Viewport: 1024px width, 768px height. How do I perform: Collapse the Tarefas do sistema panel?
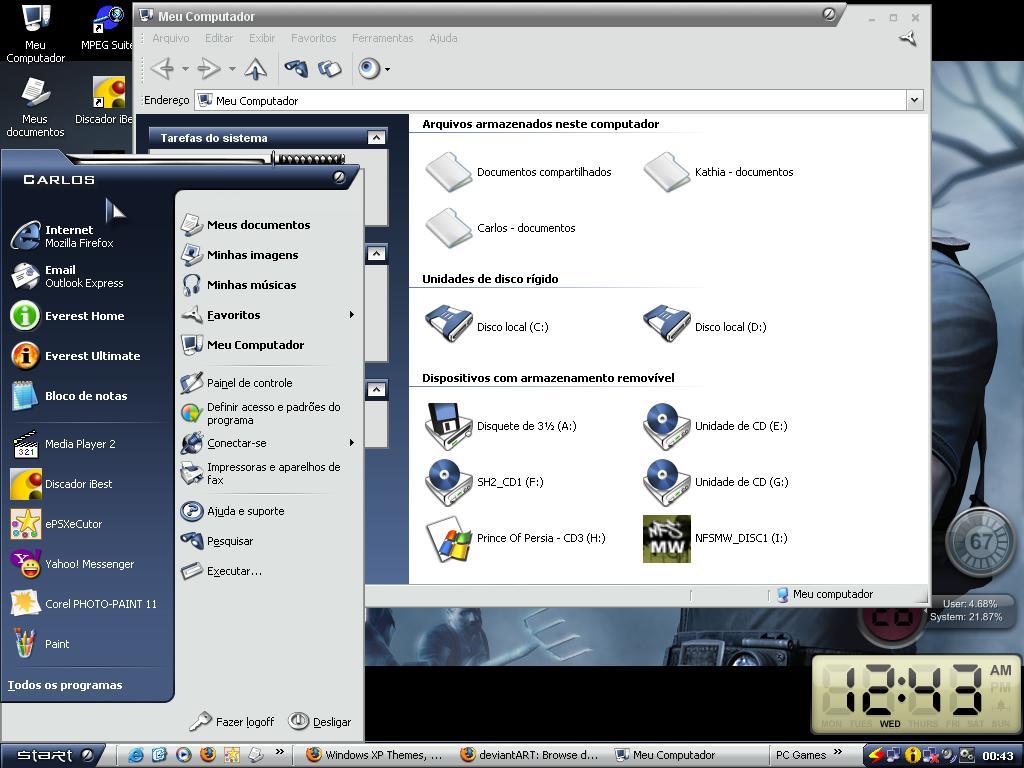(376, 137)
